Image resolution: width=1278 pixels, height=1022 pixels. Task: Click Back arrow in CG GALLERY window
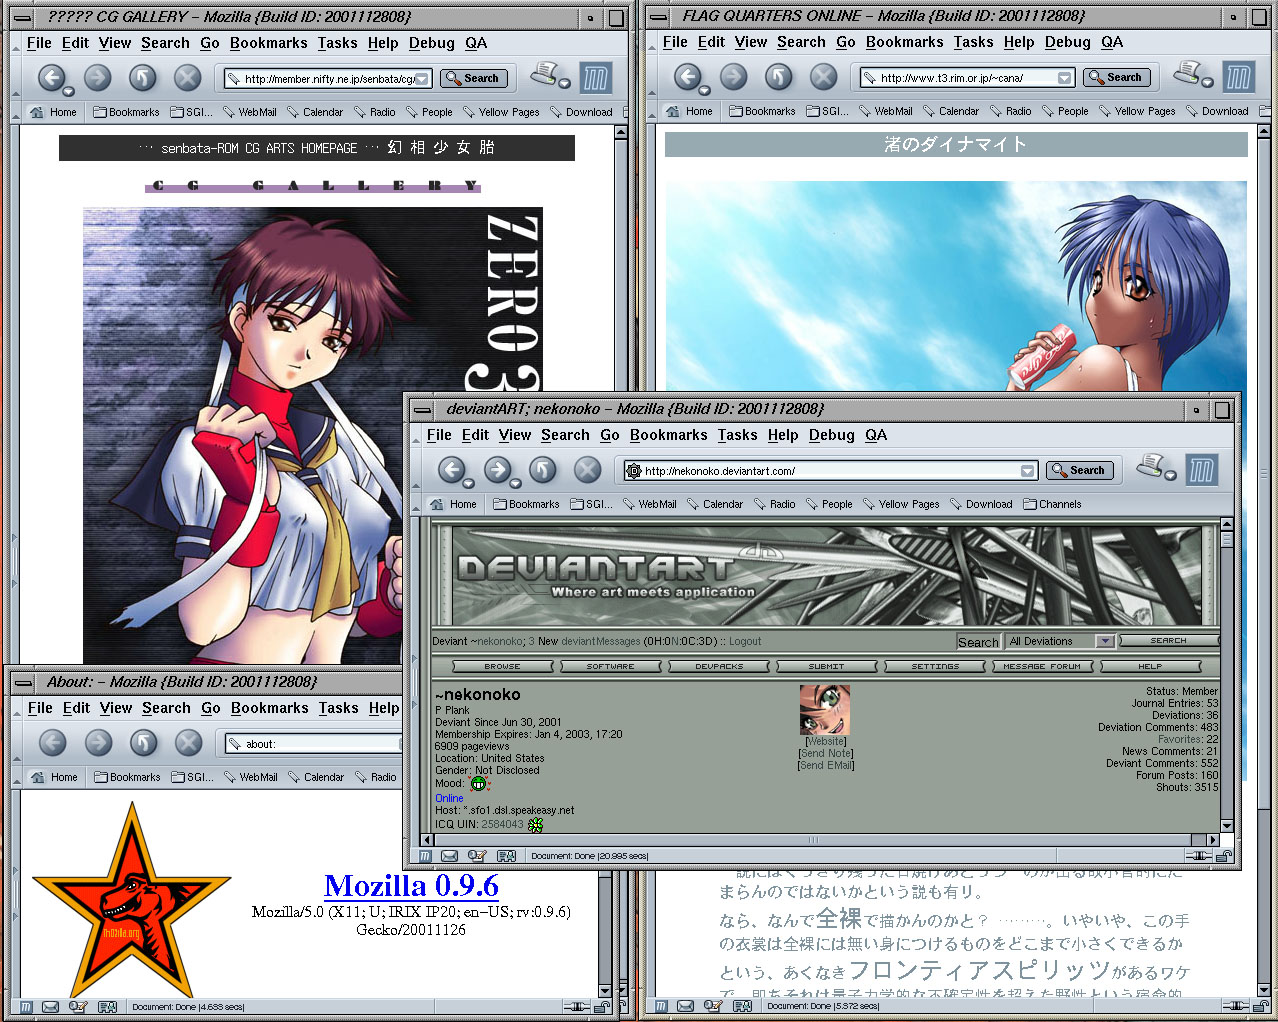[x=50, y=78]
